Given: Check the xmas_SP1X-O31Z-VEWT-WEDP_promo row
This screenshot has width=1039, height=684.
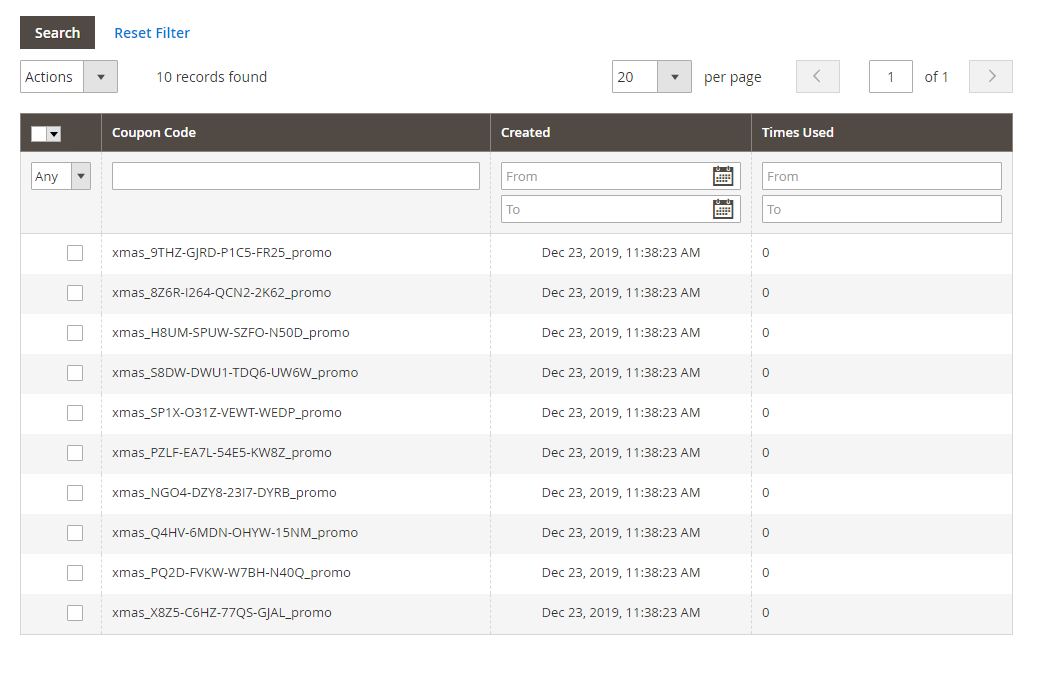Looking at the screenshot, I should click(75, 413).
